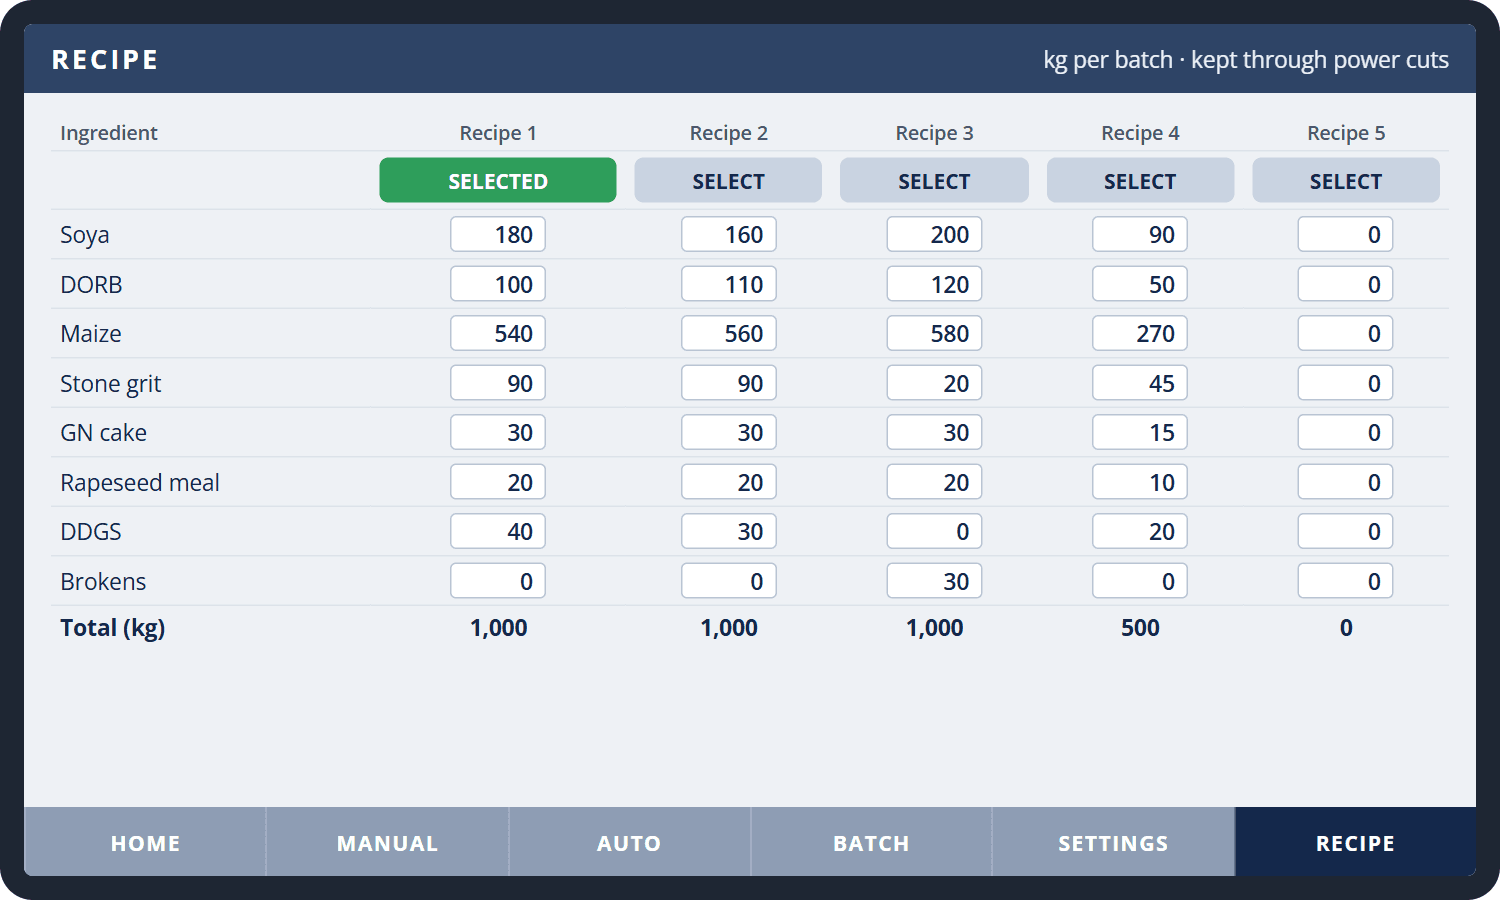Screen dimensions: 1500x900
Task: Select Recipe 5 for batching
Action: coord(1346,180)
